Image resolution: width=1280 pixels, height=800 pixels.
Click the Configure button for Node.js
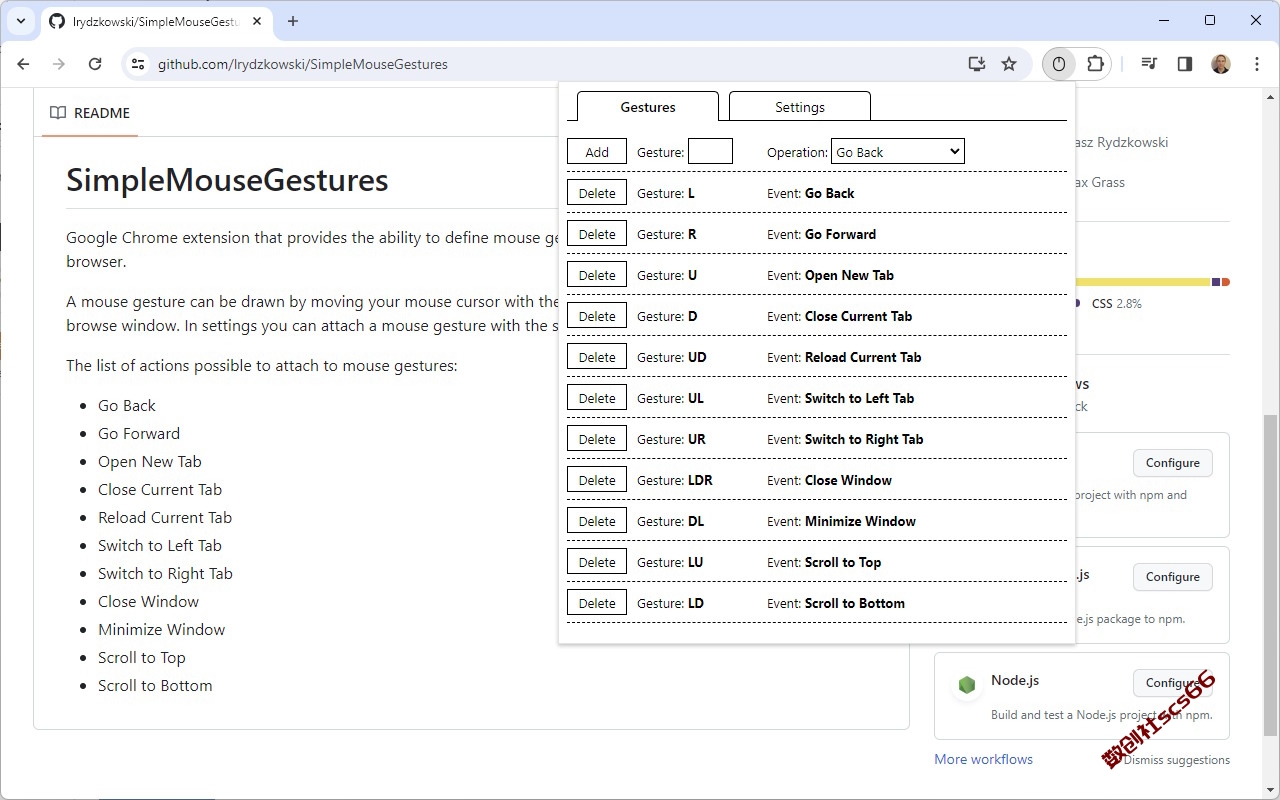(1172, 683)
